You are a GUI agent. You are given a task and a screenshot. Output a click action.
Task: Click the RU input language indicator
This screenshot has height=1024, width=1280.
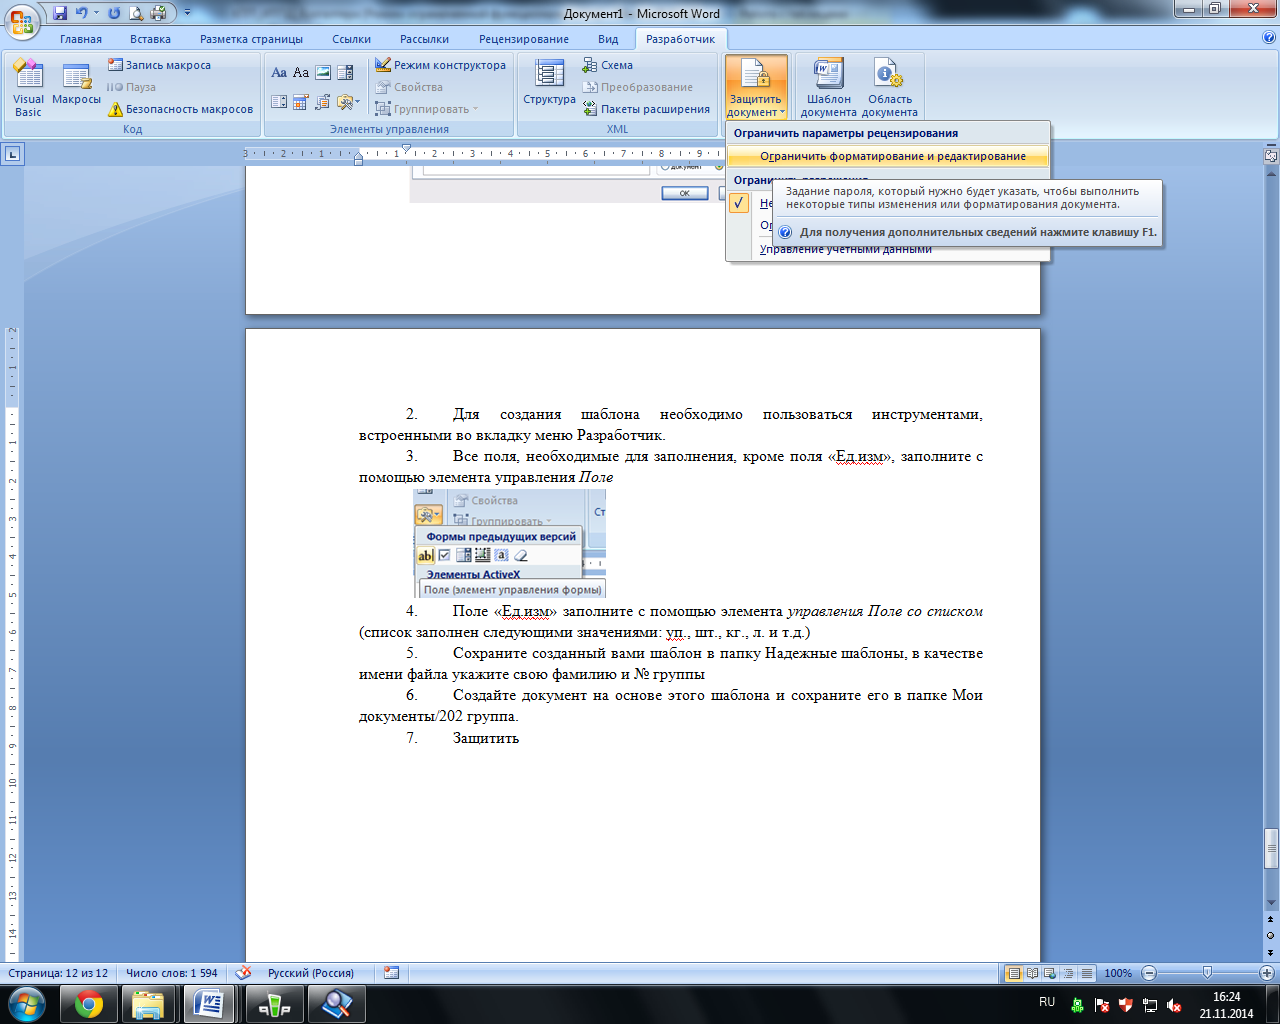point(1047,1001)
